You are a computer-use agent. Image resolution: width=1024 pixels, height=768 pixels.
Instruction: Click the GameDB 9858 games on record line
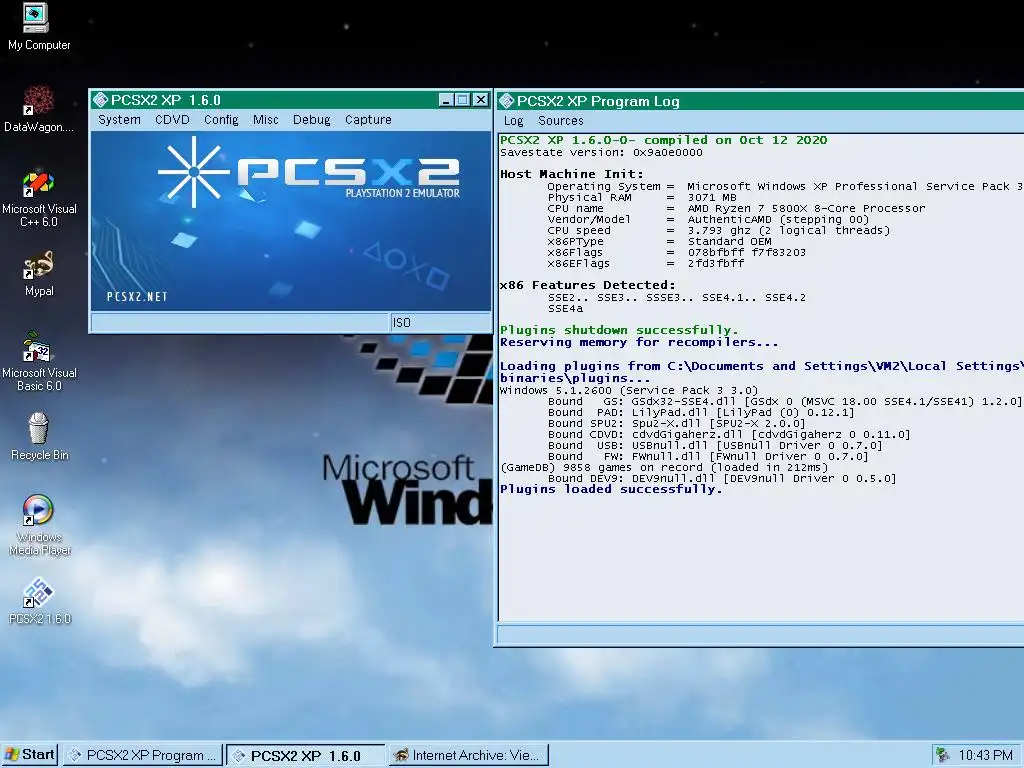coord(664,468)
